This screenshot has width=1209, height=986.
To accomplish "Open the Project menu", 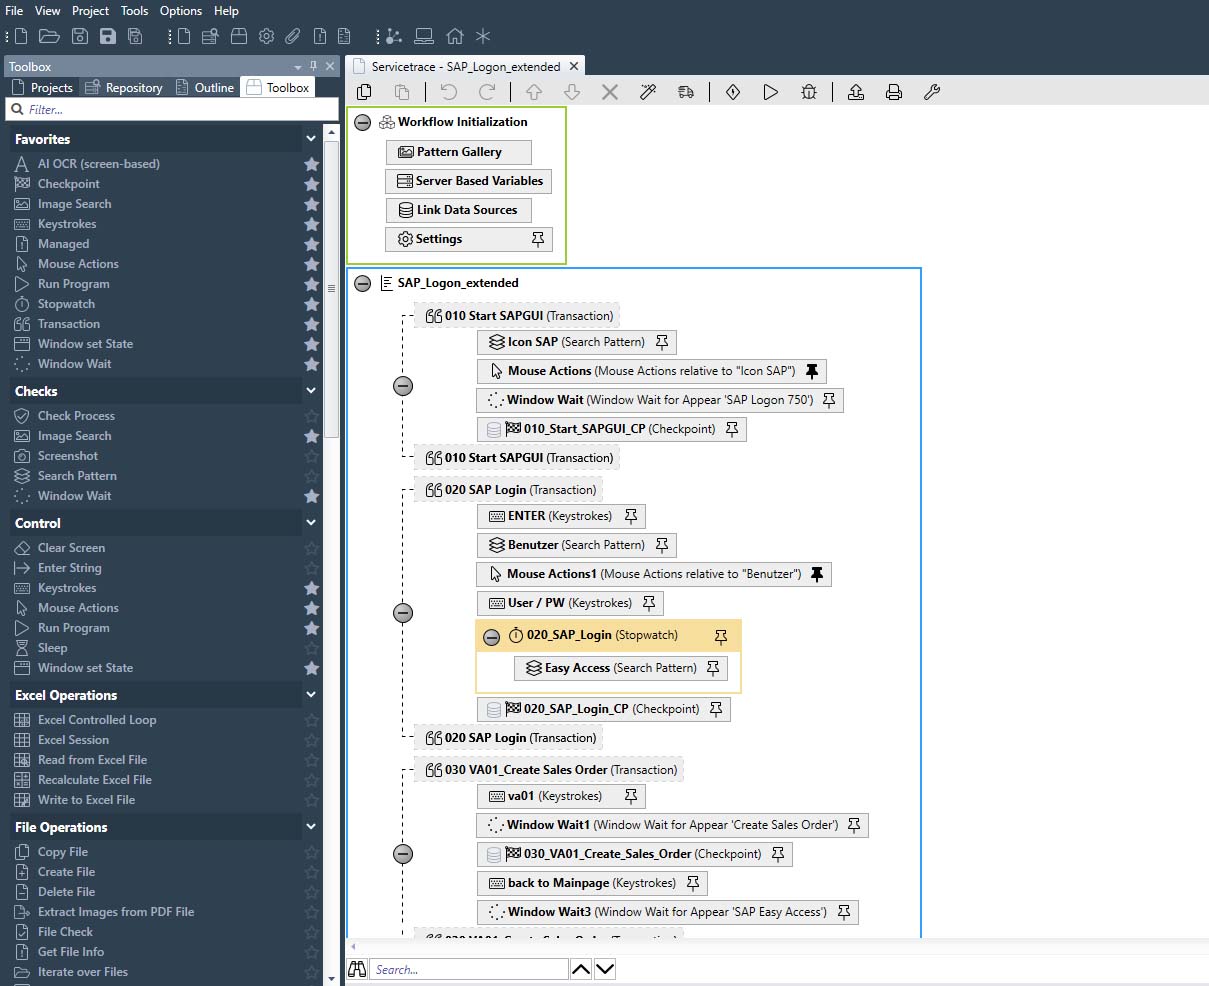I will [90, 11].
